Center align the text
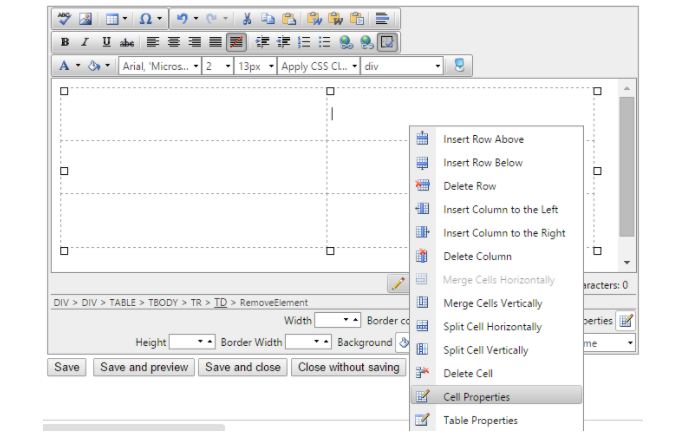 [x=174, y=42]
